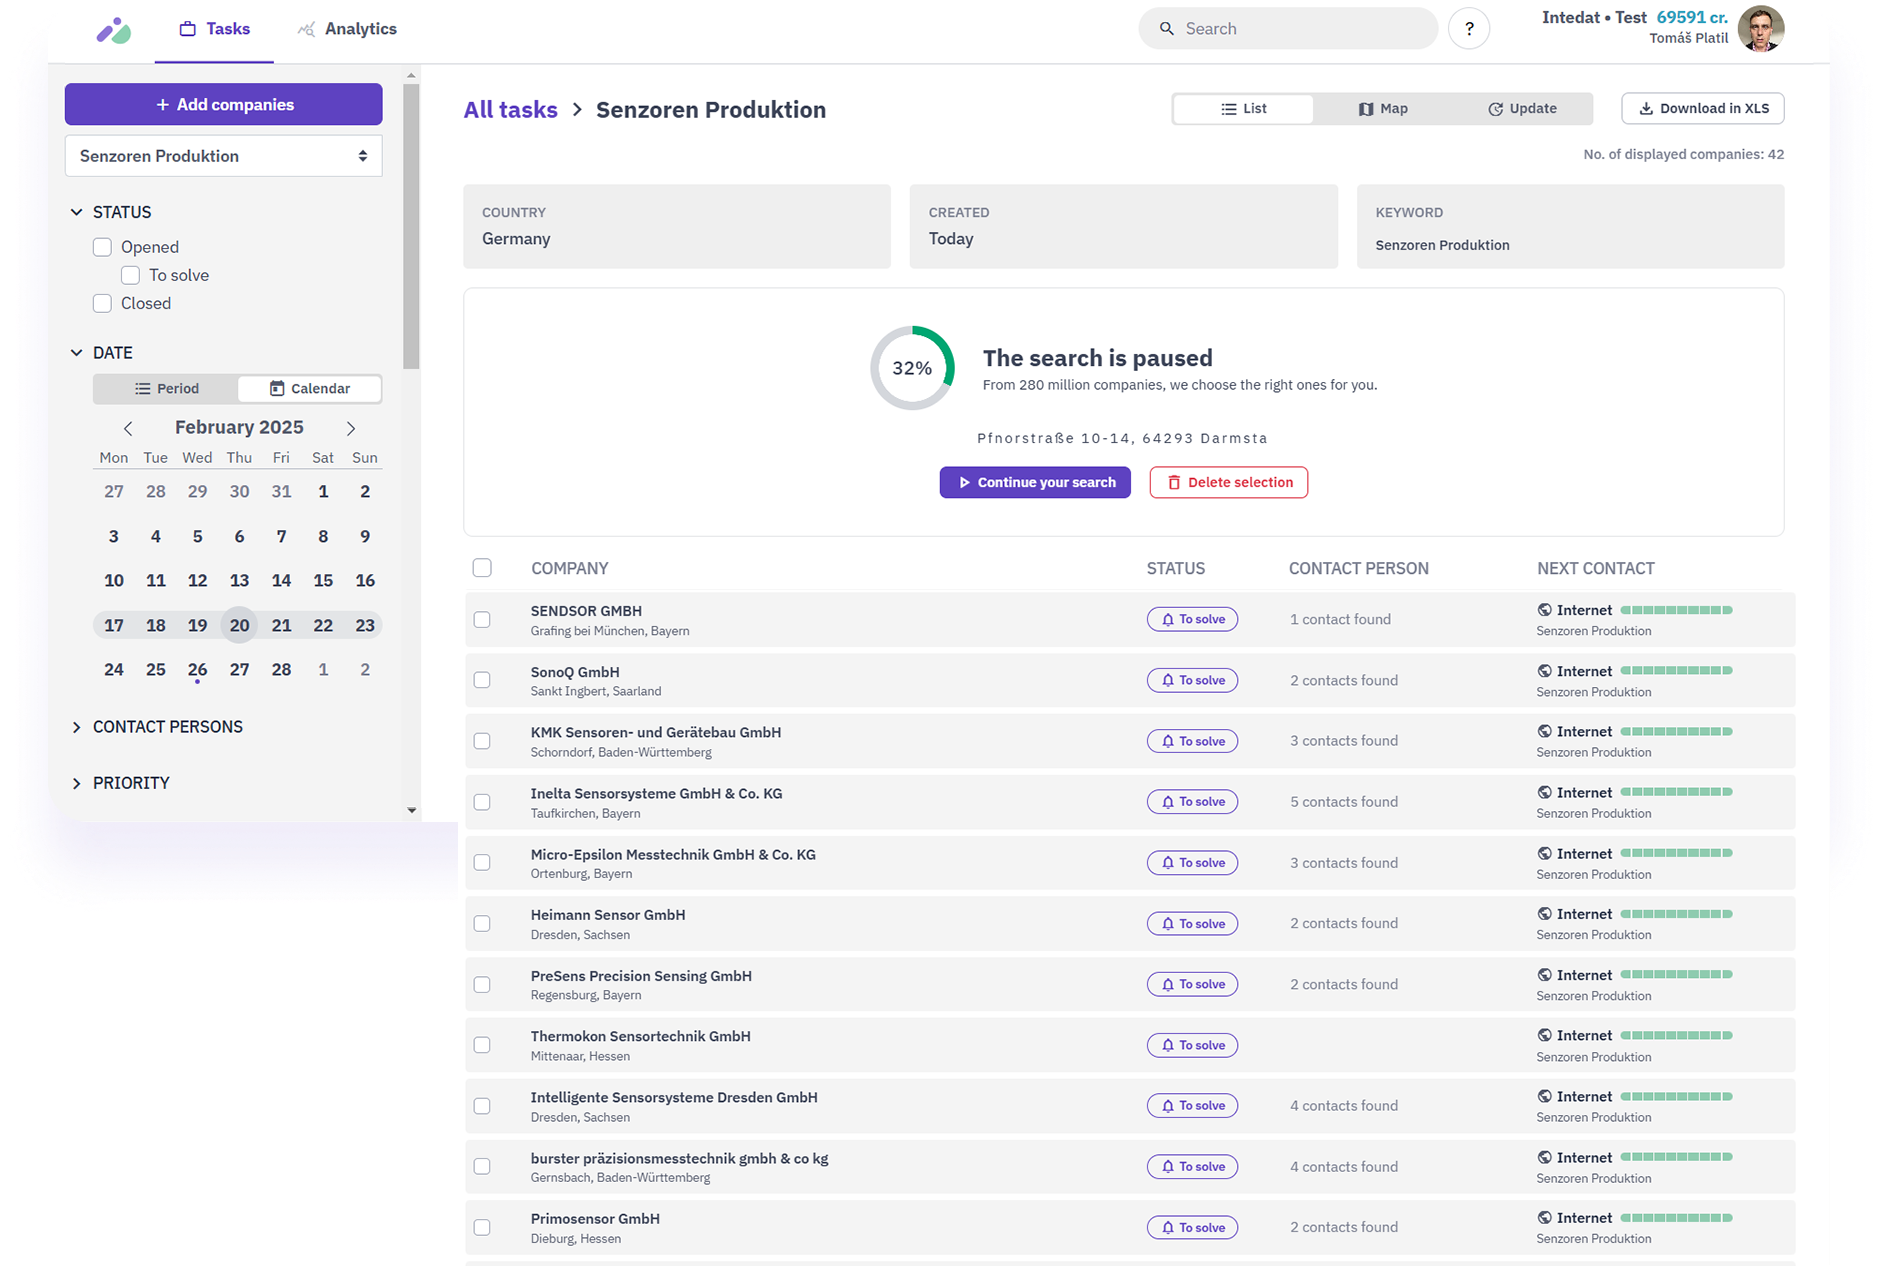Click globe icon in Micro-Epsilon row
Image resolution: width=1878 pixels, height=1266 pixels.
pos(1544,854)
